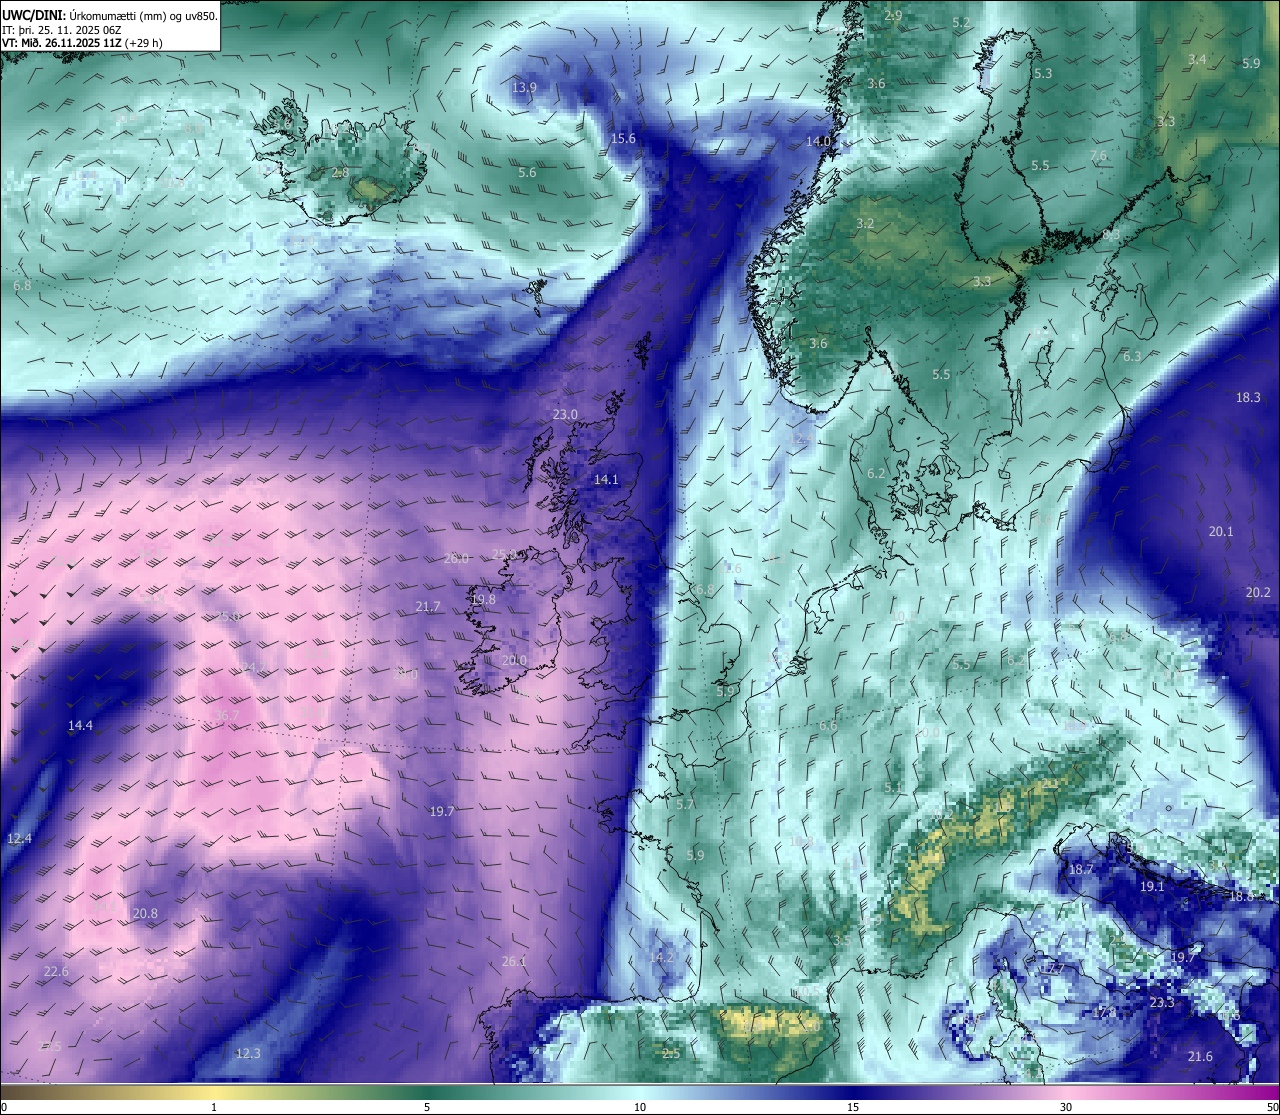Screen dimensions: 1280x1115
Task: Select the 15.6 value label
Action: point(624,139)
